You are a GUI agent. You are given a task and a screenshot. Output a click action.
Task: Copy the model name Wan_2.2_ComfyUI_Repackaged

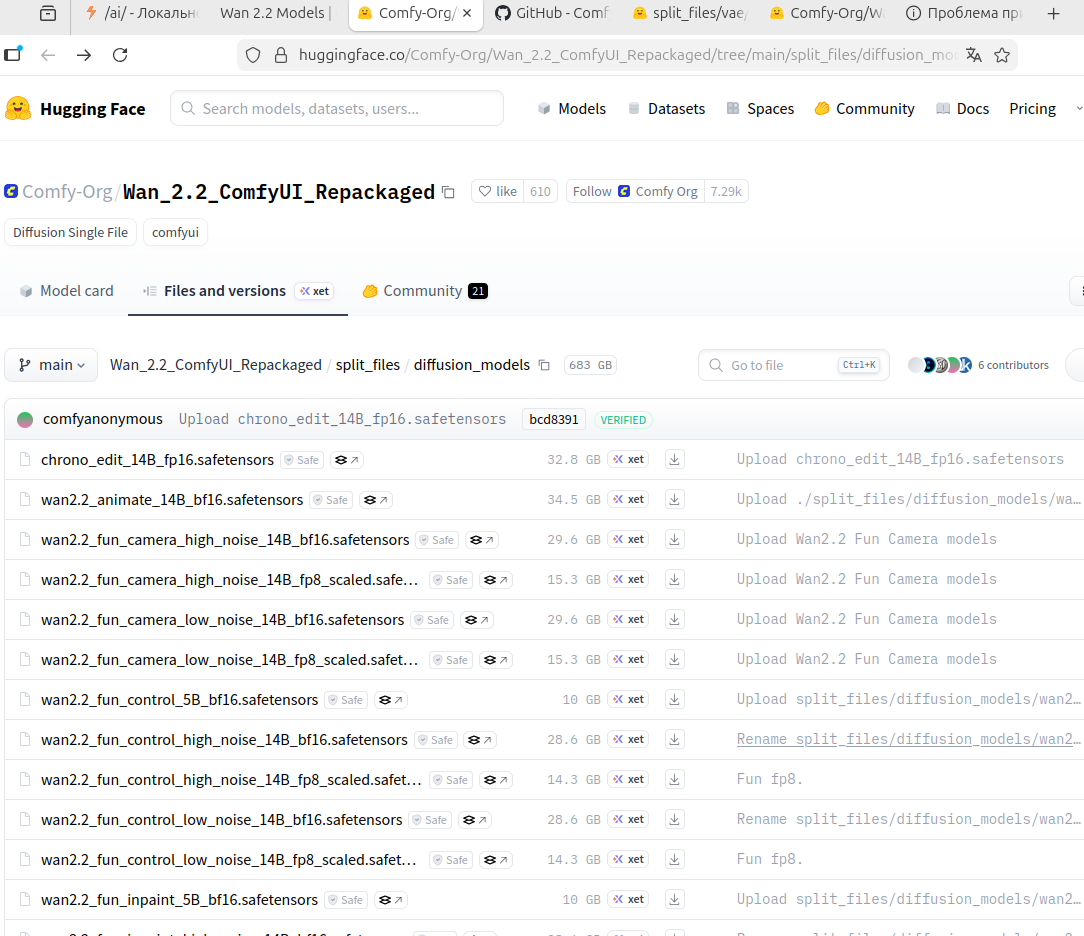[x=448, y=192]
